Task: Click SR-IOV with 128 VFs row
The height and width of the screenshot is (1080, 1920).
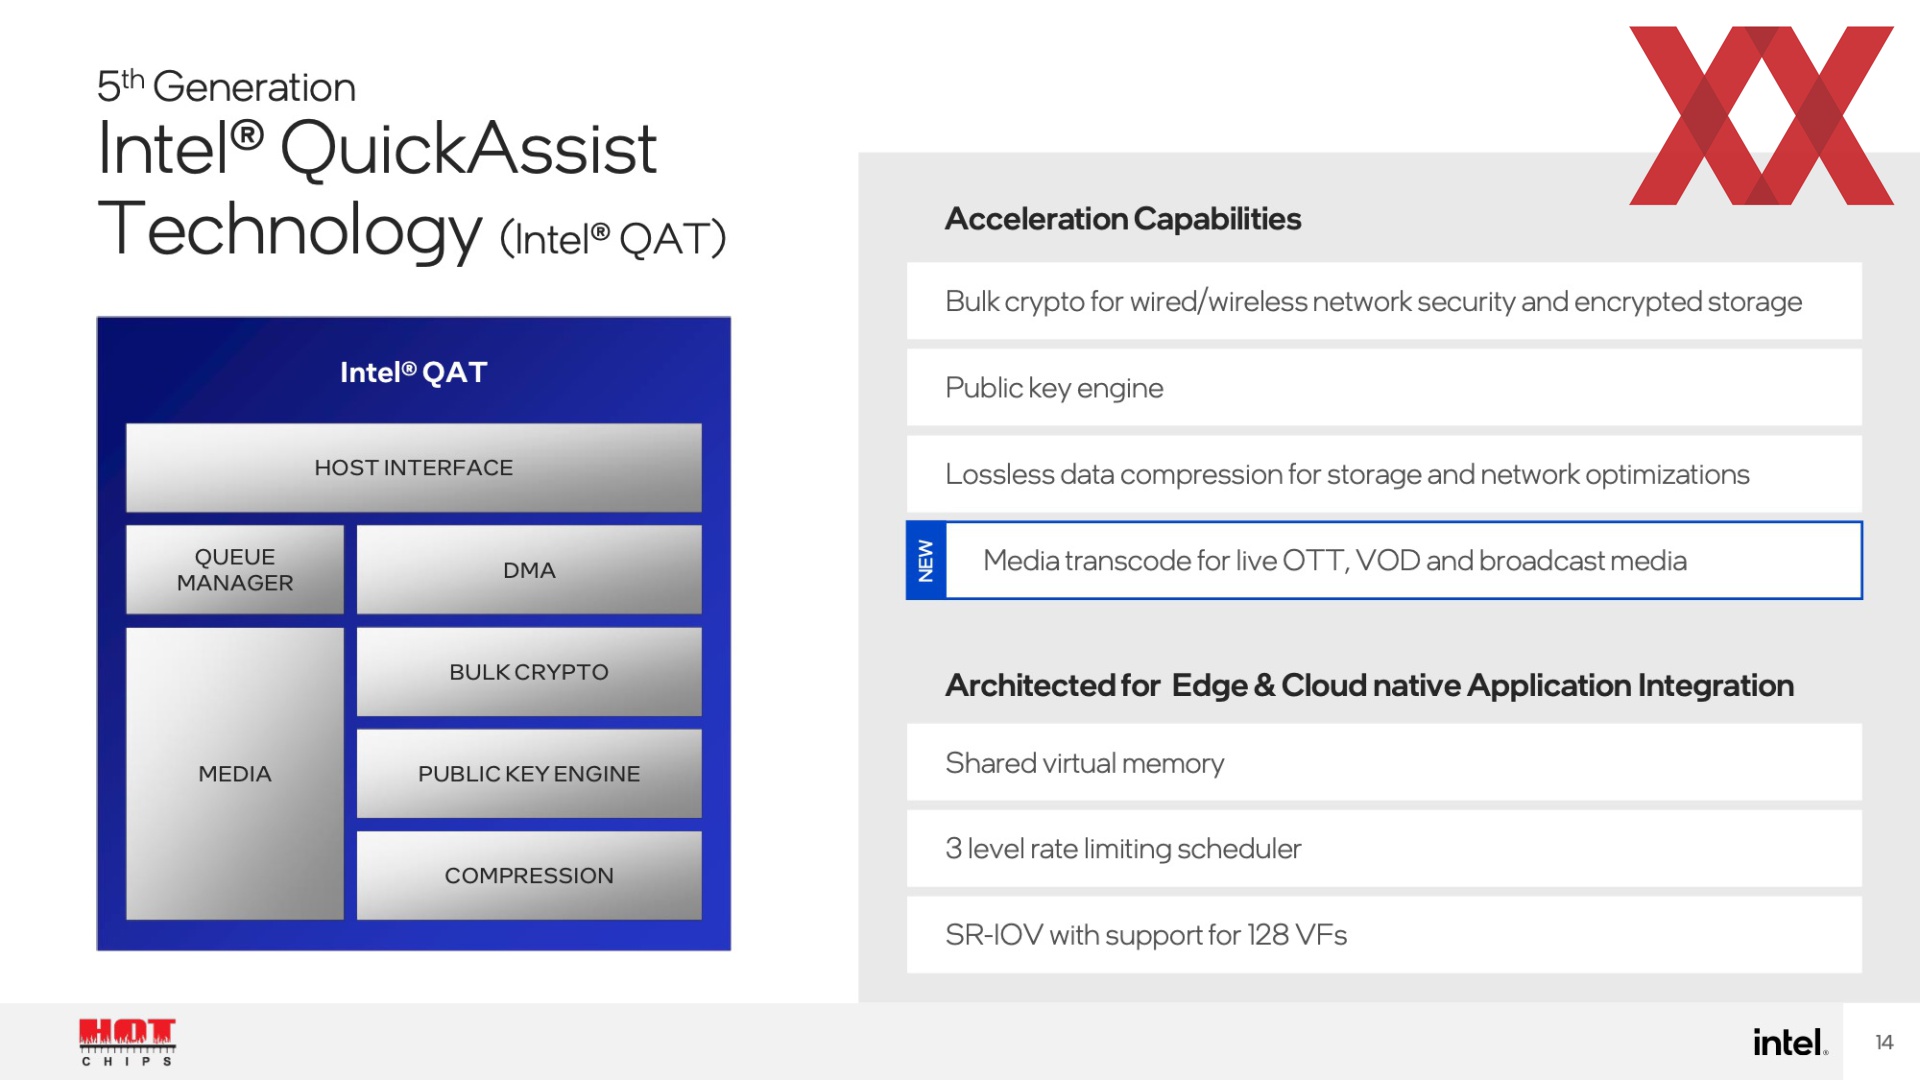Action: (1384, 935)
